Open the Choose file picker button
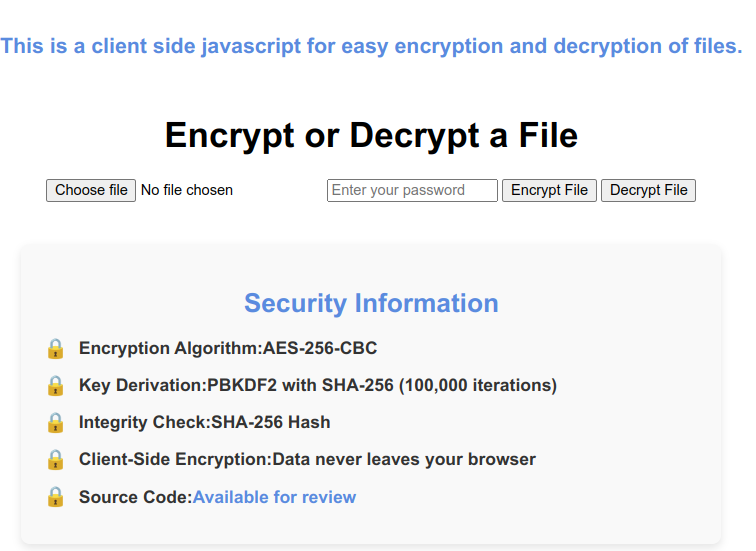Viewport: 756px width, 551px height. (91, 190)
